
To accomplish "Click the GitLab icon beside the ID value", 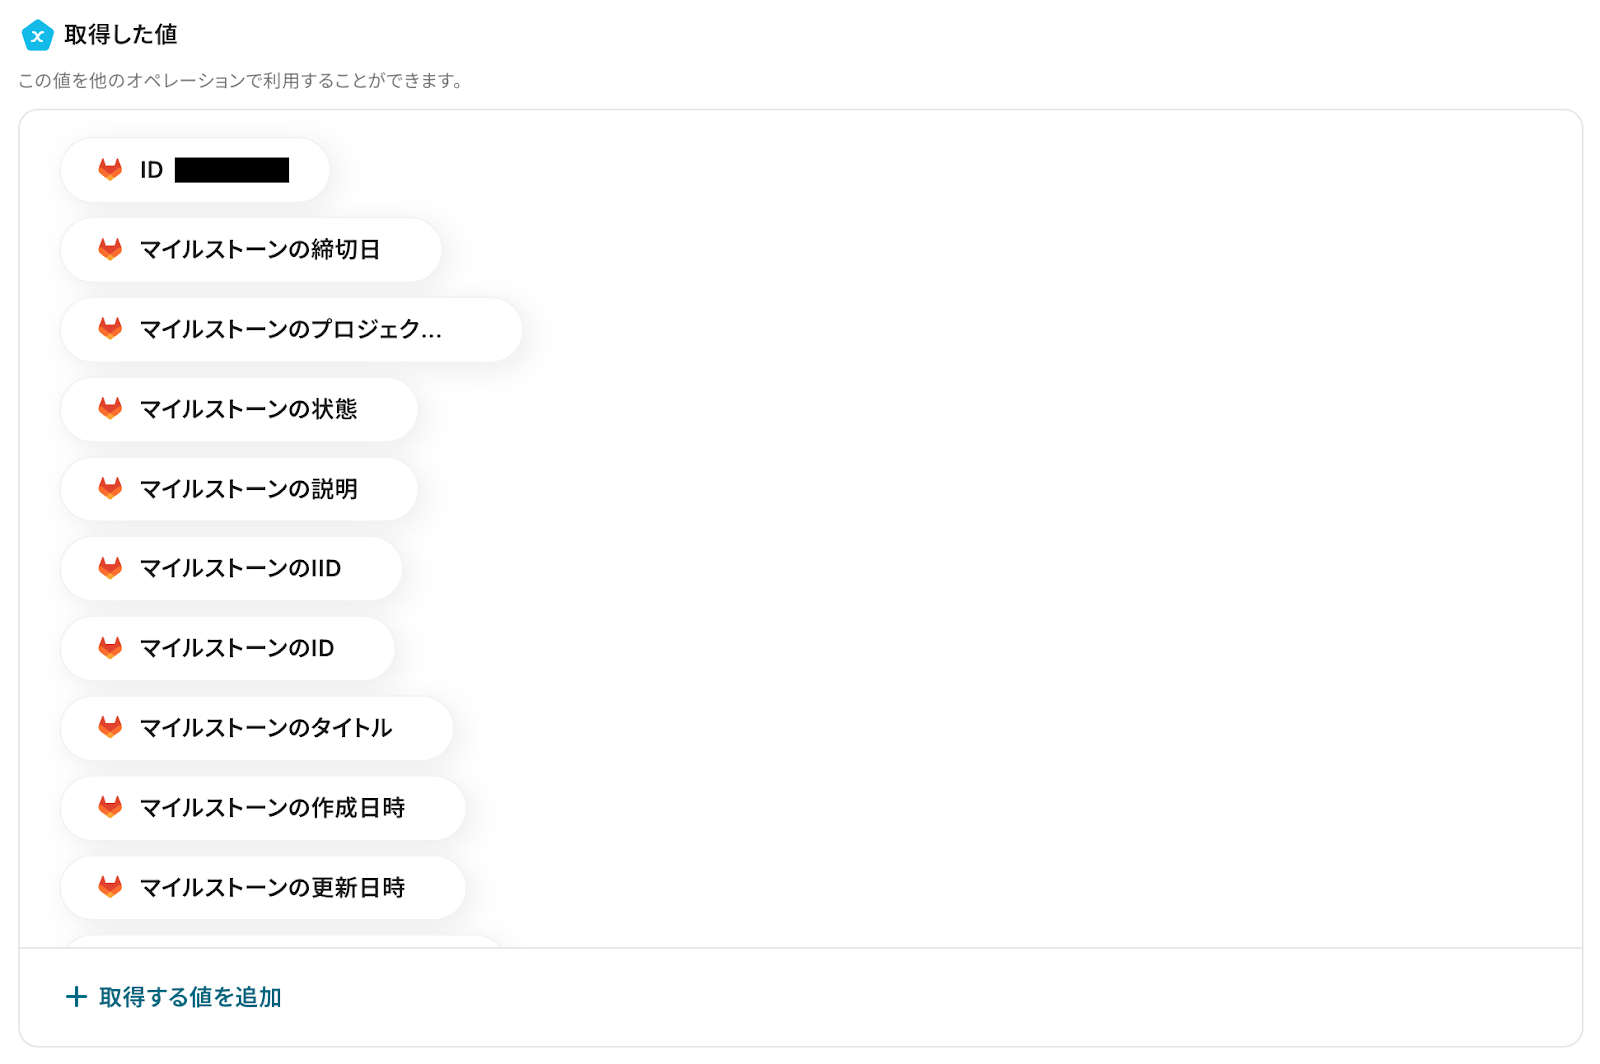I will click(x=110, y=170).
